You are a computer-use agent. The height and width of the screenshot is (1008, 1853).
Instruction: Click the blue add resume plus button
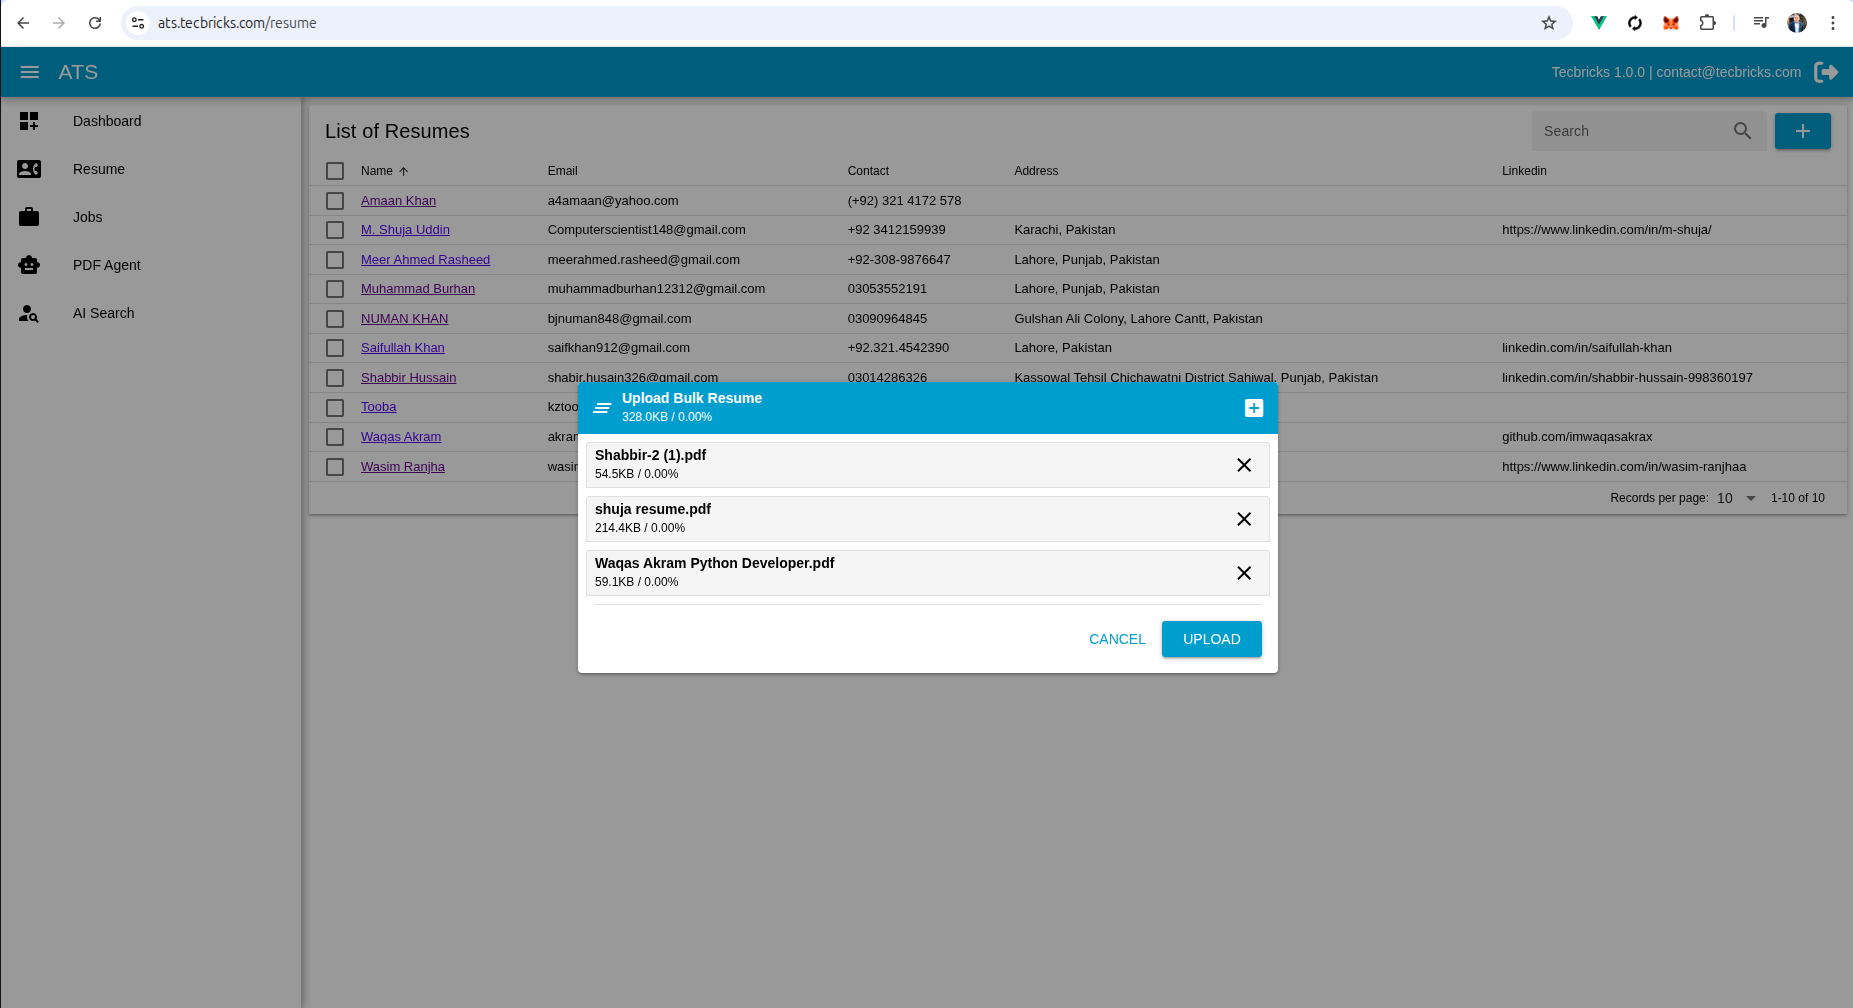coord(1802,131)
